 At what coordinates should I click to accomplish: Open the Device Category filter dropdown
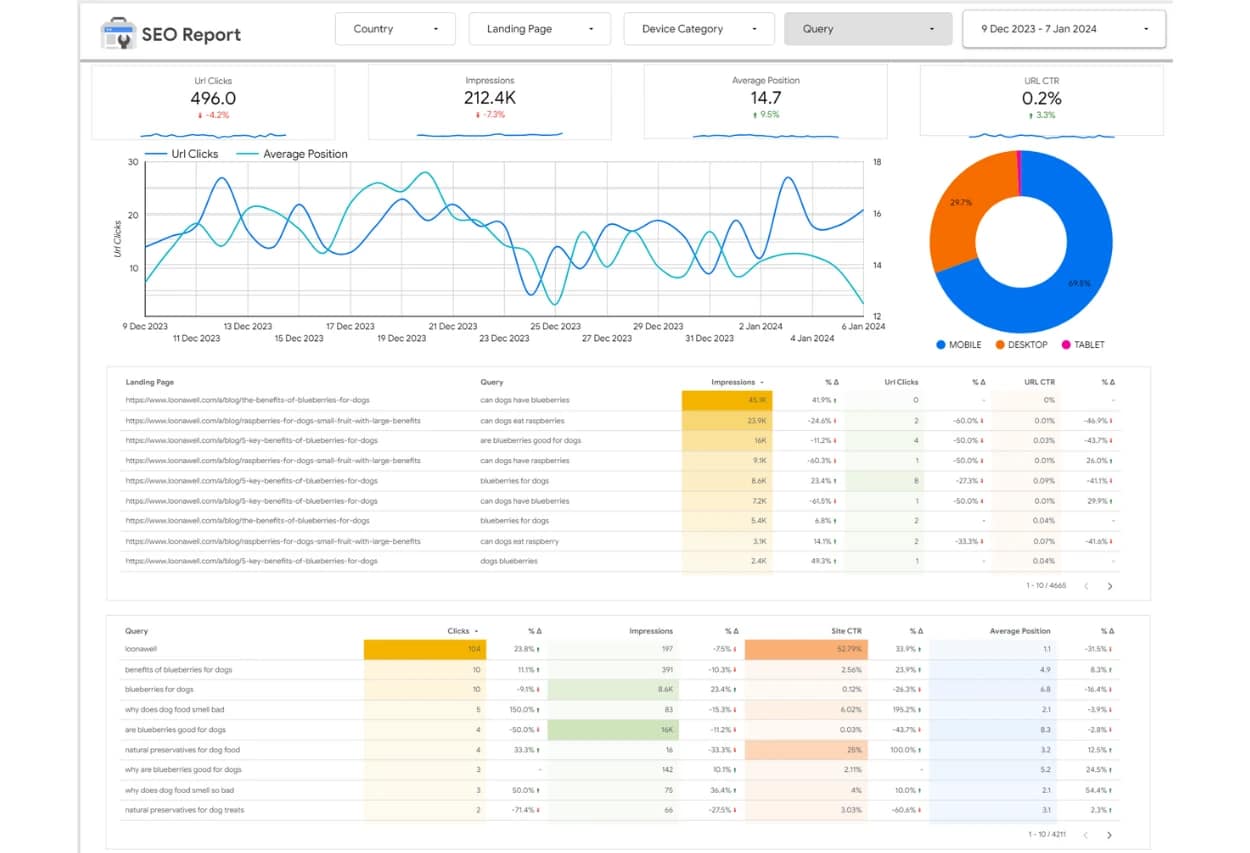point(698,29)
